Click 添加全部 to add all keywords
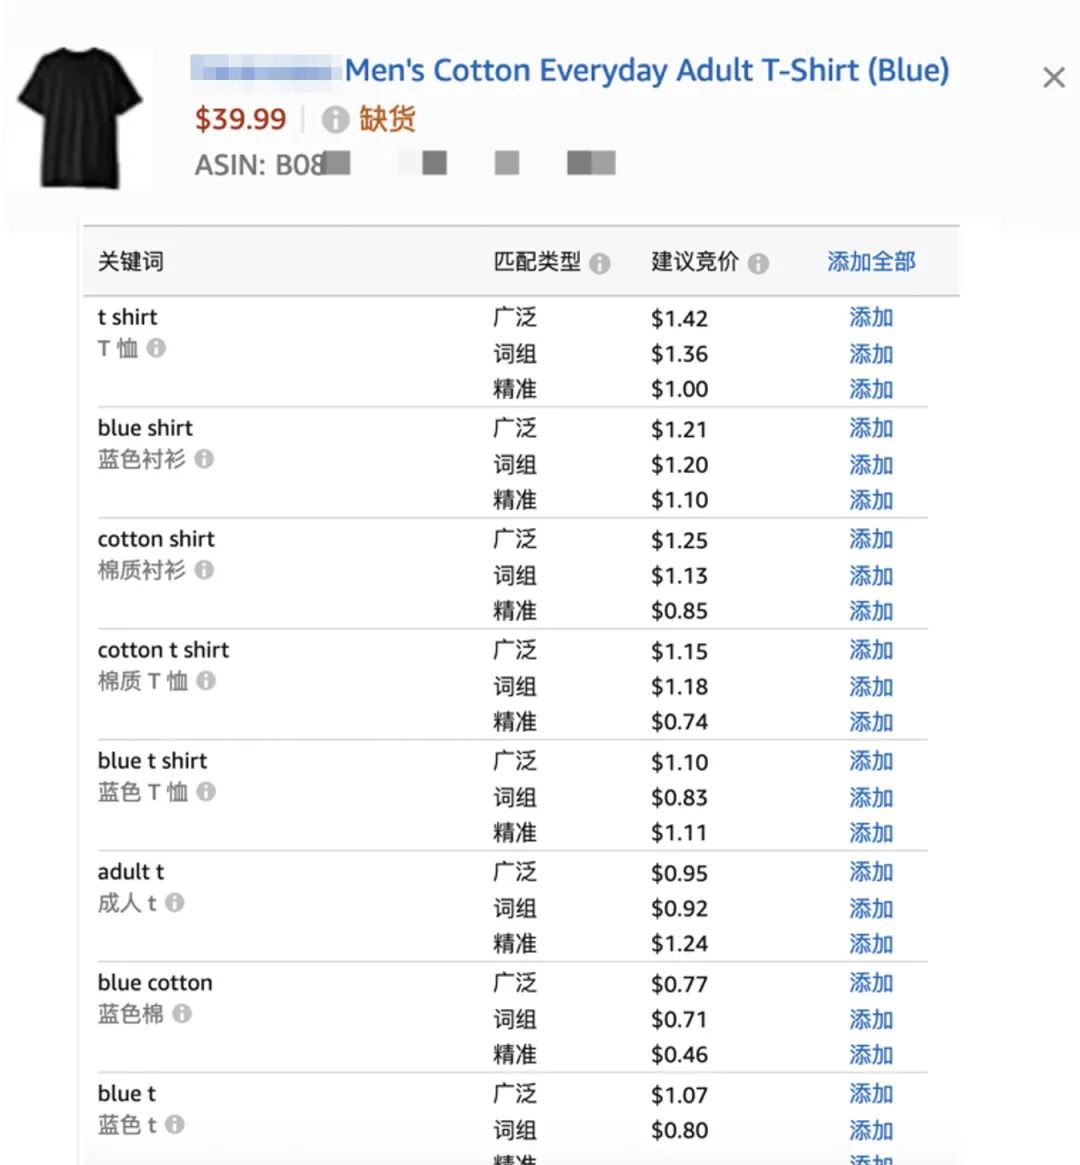 (x=871, y=262)
